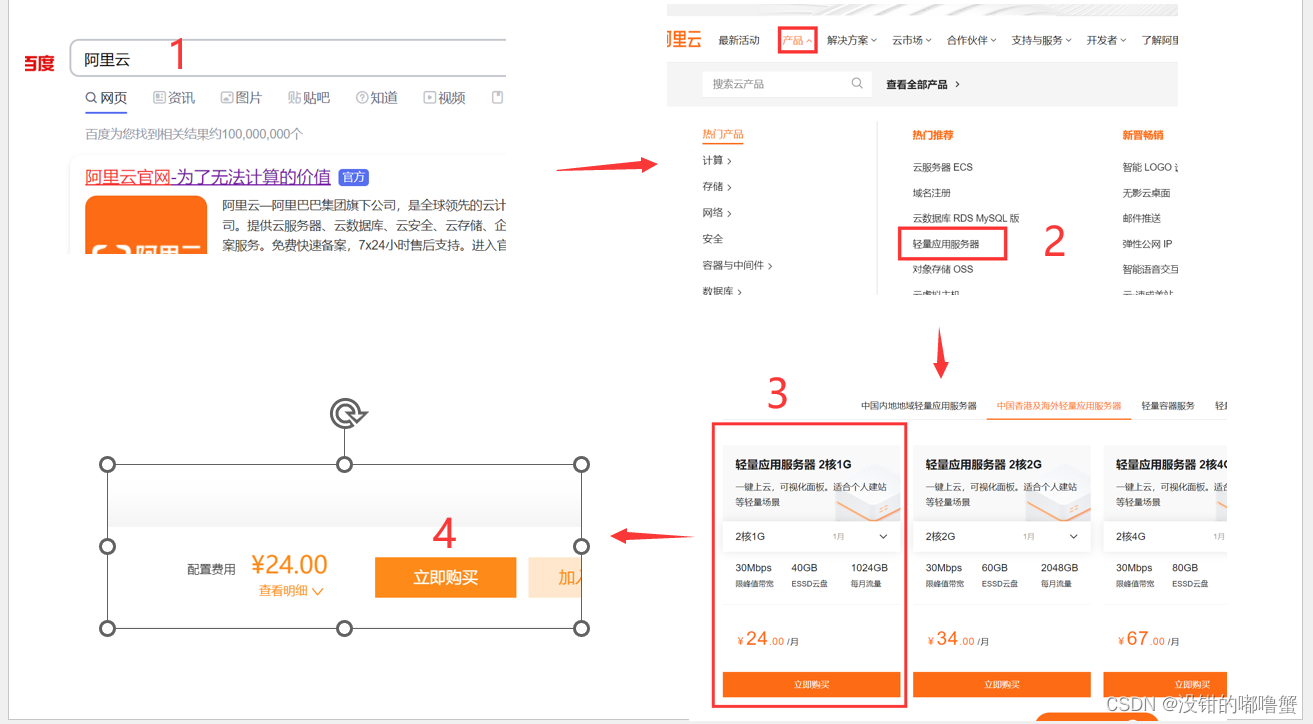Open 最新活动 in Aliyun navigation

click(x=739, y=41)
